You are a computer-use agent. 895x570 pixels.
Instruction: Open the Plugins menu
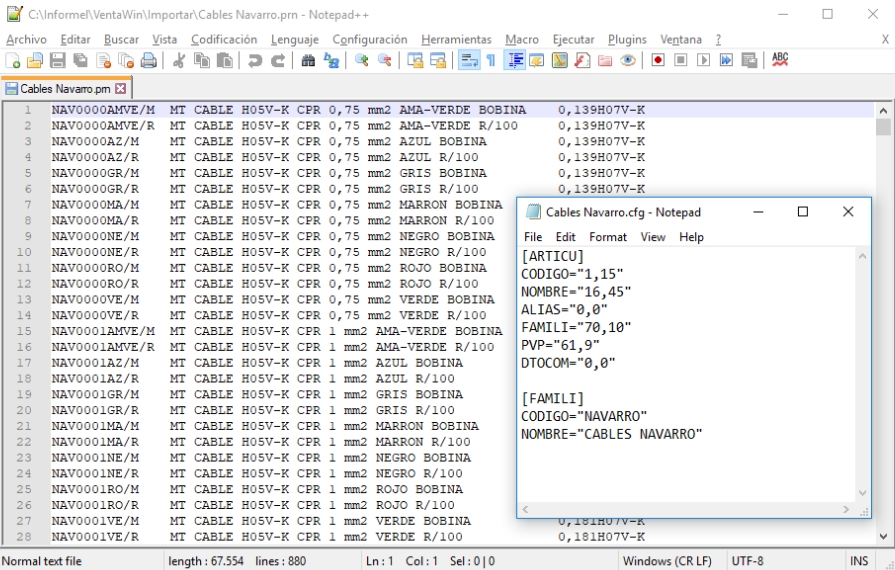[x=627, y=39]
